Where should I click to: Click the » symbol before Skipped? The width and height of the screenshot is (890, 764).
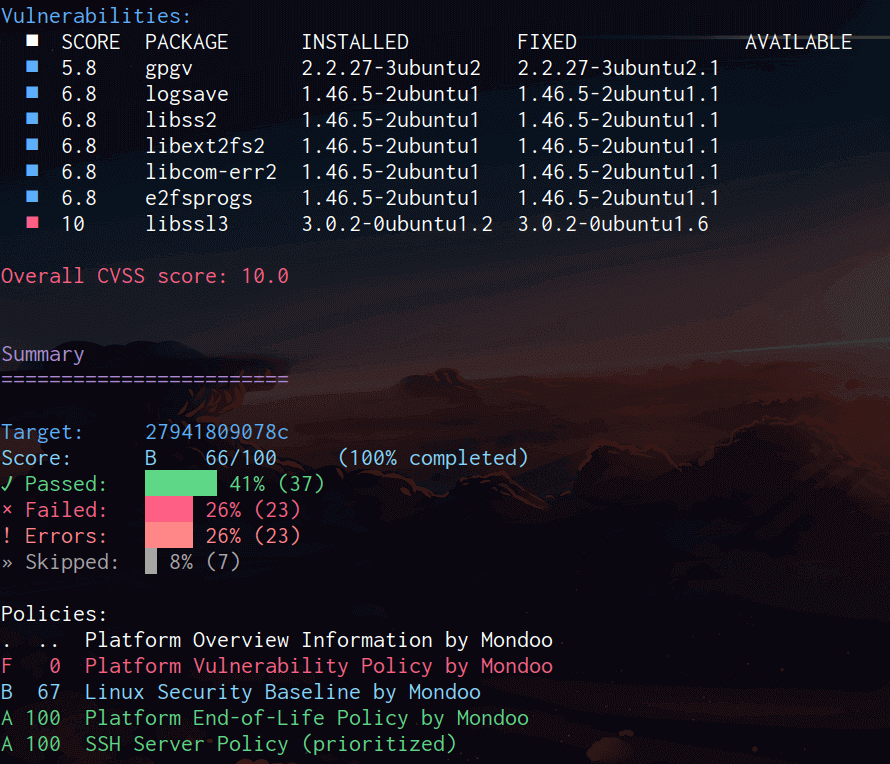tap(7, 563)
